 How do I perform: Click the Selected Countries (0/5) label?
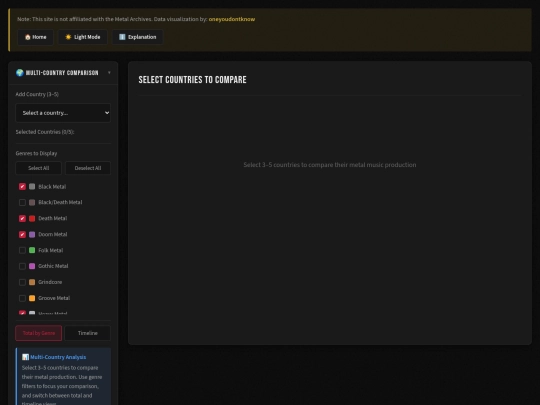coord(45,132)
